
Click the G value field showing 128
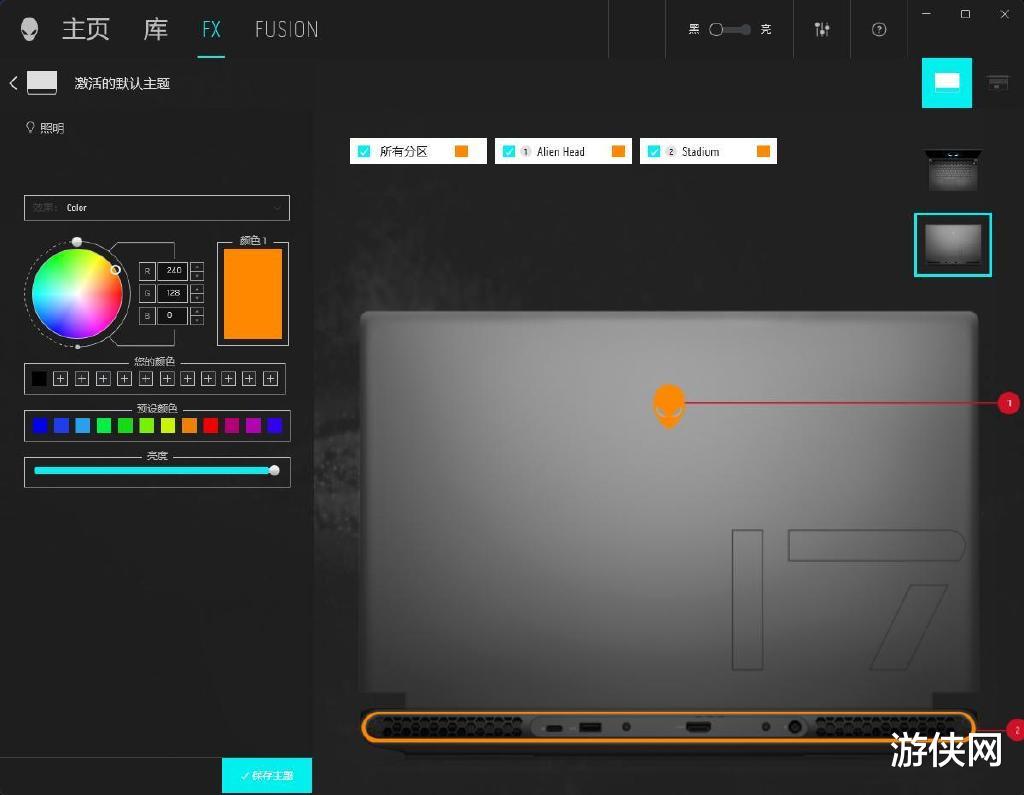172,293
